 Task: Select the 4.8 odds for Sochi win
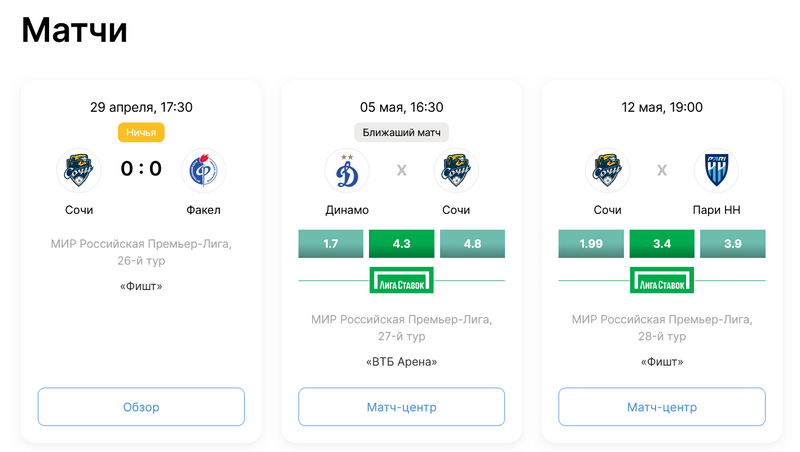tap(472, 244)
